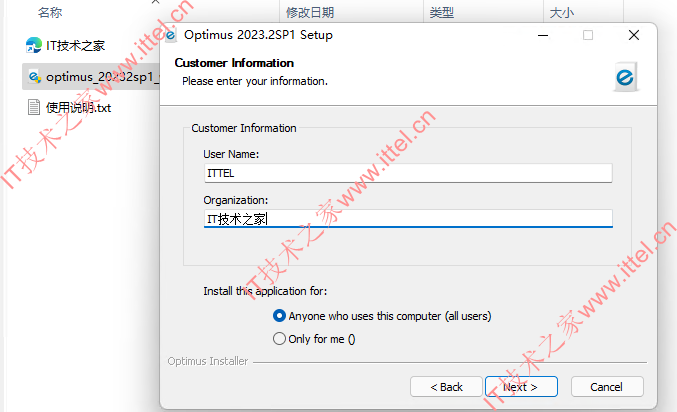Screen dimensions: 677x412
Task: Sort Explorer files by 大小 column
Action: 561,13
